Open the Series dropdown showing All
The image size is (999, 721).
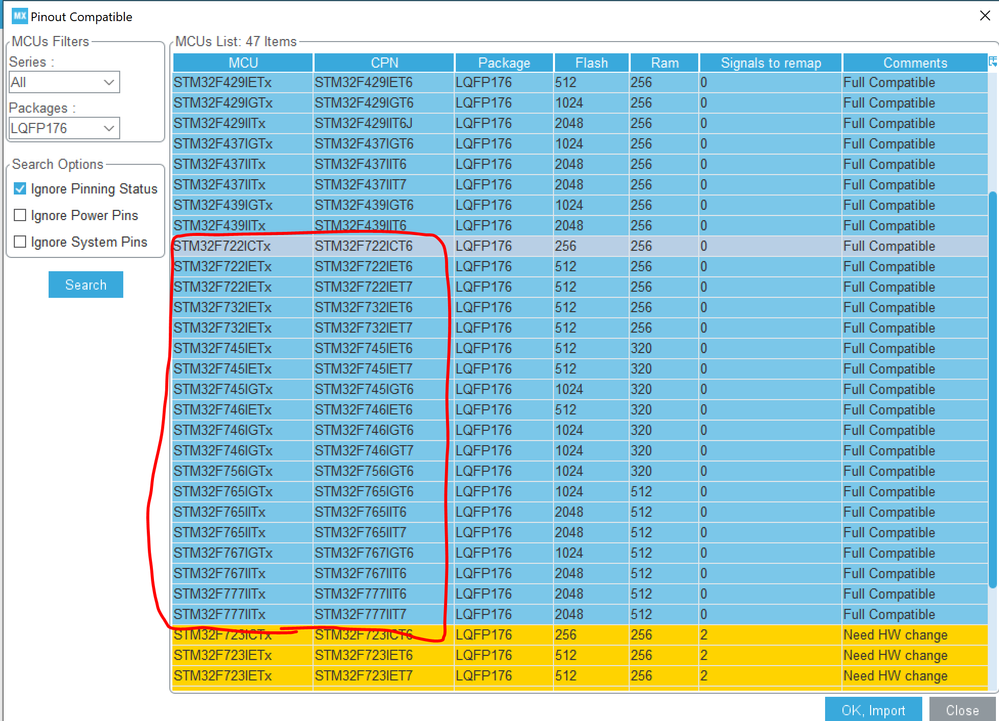coord(64,82)
